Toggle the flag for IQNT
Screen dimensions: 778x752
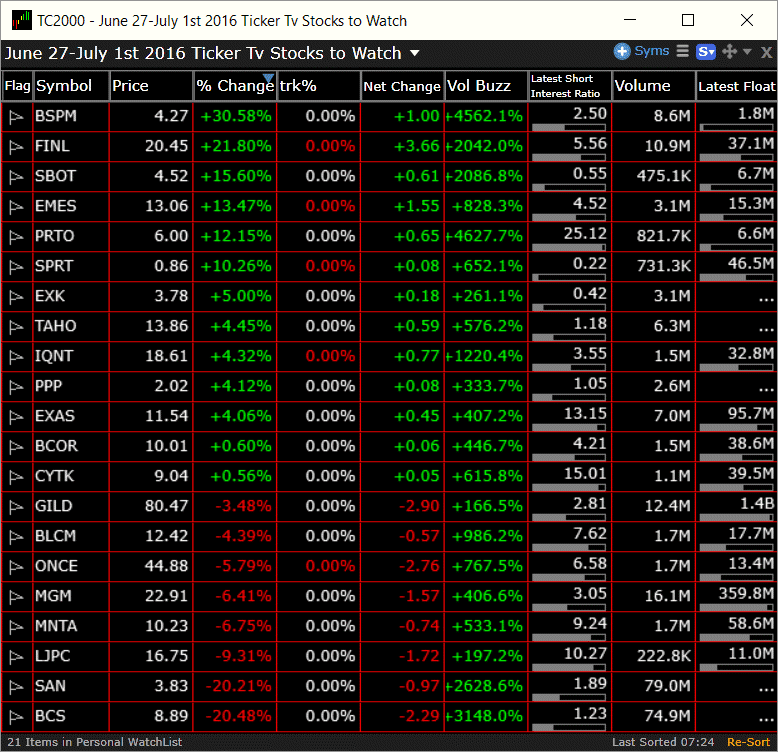16,357
